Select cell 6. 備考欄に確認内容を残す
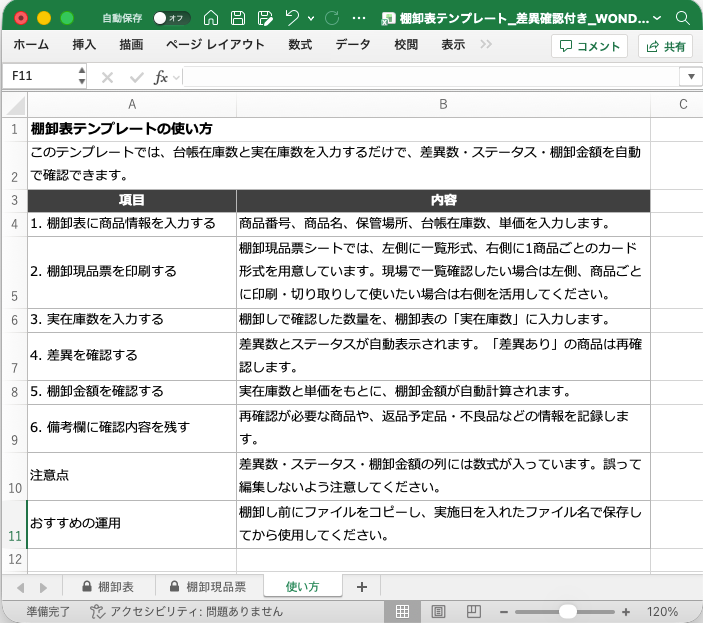The height and width of the screenshot is (623, 703). coord(132,428)
